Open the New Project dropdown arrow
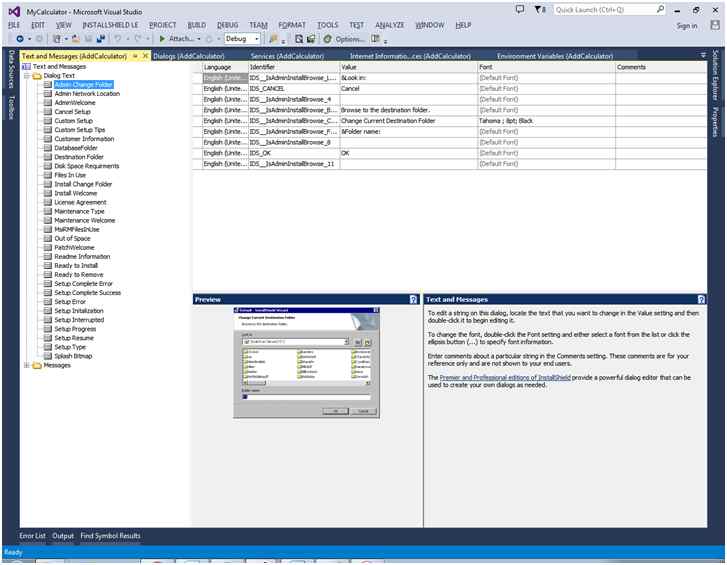Viewport: 727px width, 565px height. [66, 39]
